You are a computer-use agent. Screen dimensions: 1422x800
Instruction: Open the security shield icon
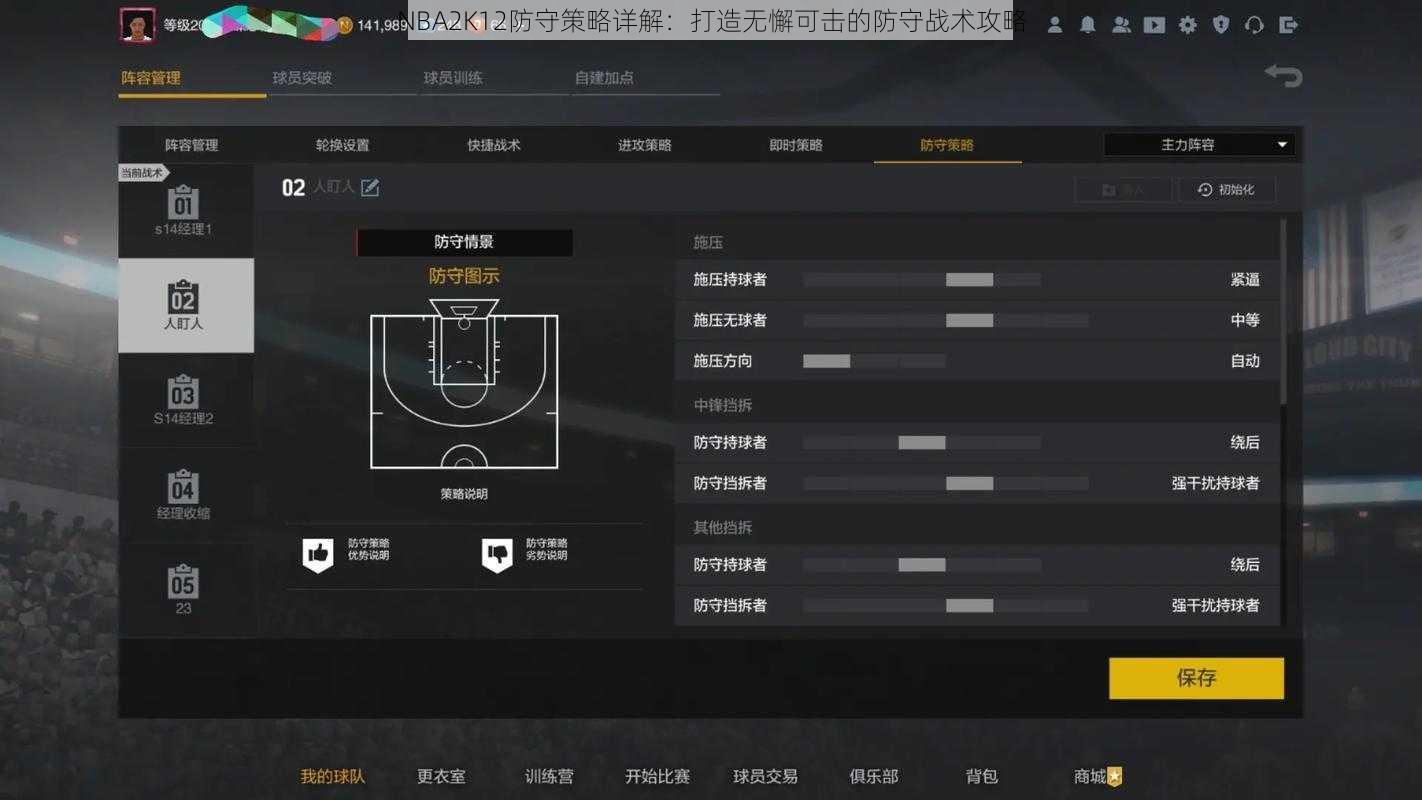pyautogui.click(x=1221, y=25)
